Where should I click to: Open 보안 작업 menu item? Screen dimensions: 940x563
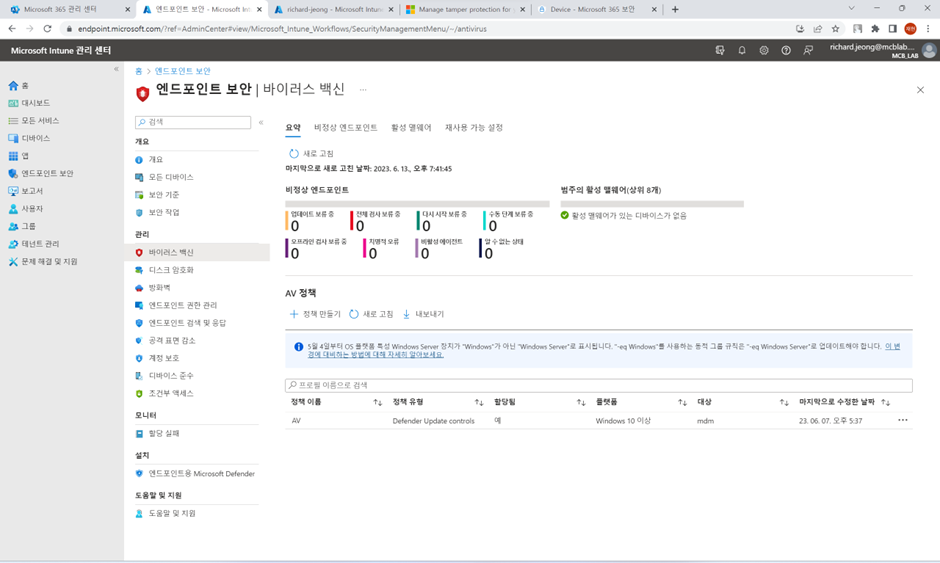(x=157, y=212)
